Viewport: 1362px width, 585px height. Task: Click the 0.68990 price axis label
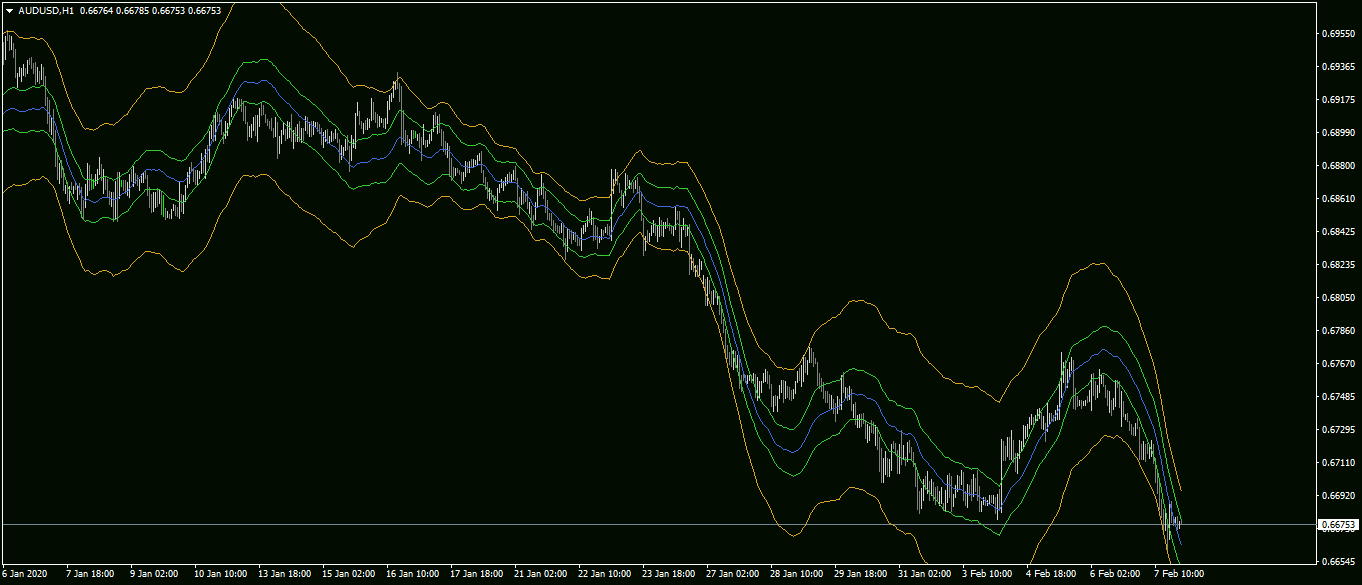coord(1337,132)
